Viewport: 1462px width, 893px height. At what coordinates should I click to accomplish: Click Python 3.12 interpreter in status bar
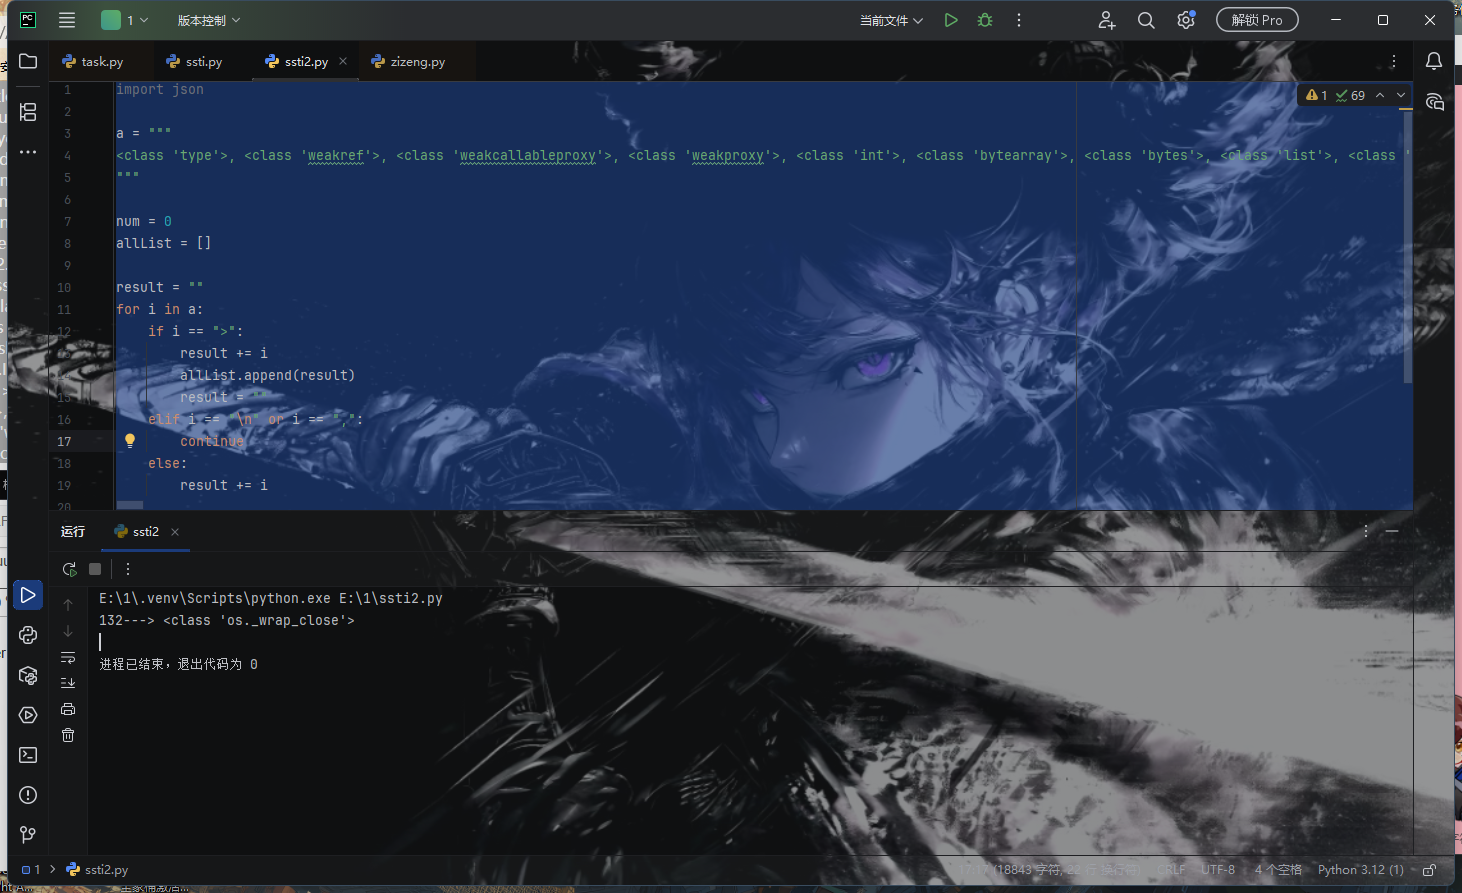pos(1360,870)
